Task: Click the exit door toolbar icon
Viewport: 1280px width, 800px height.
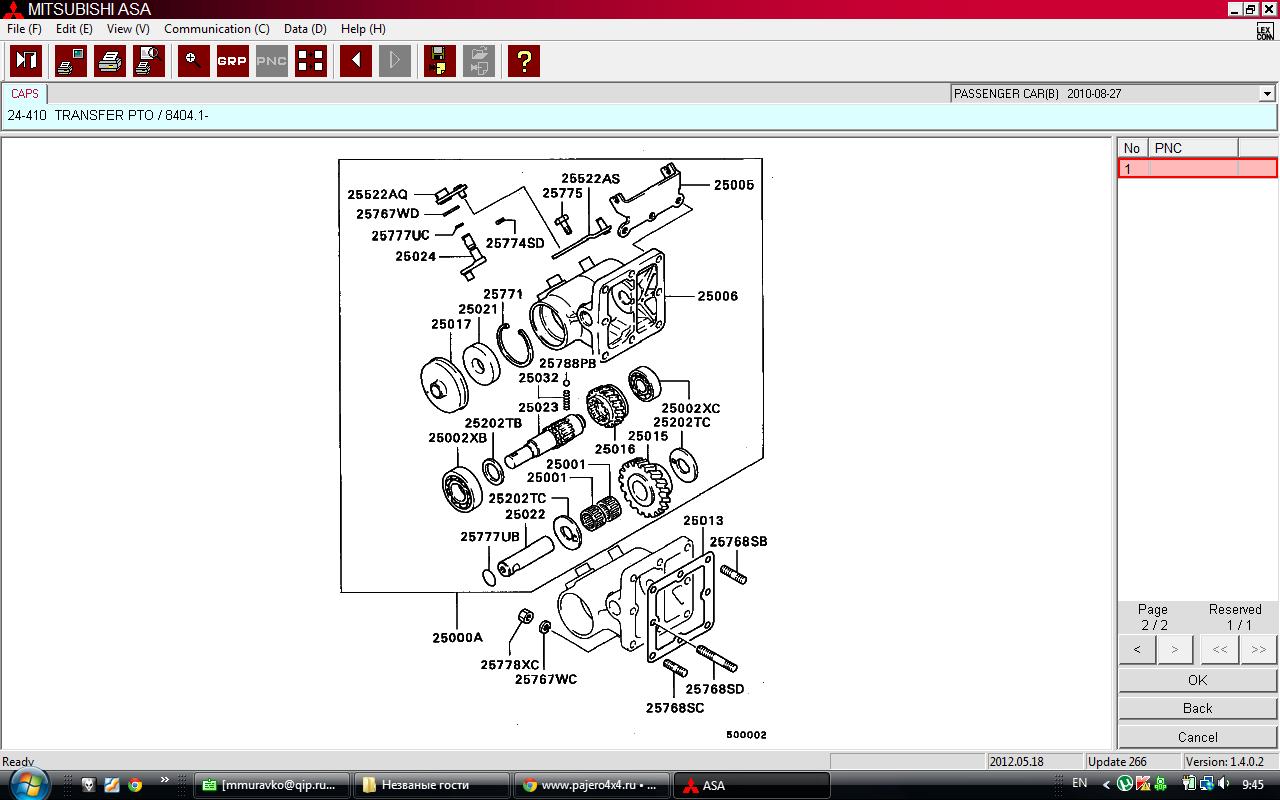Action: point(26,61)
